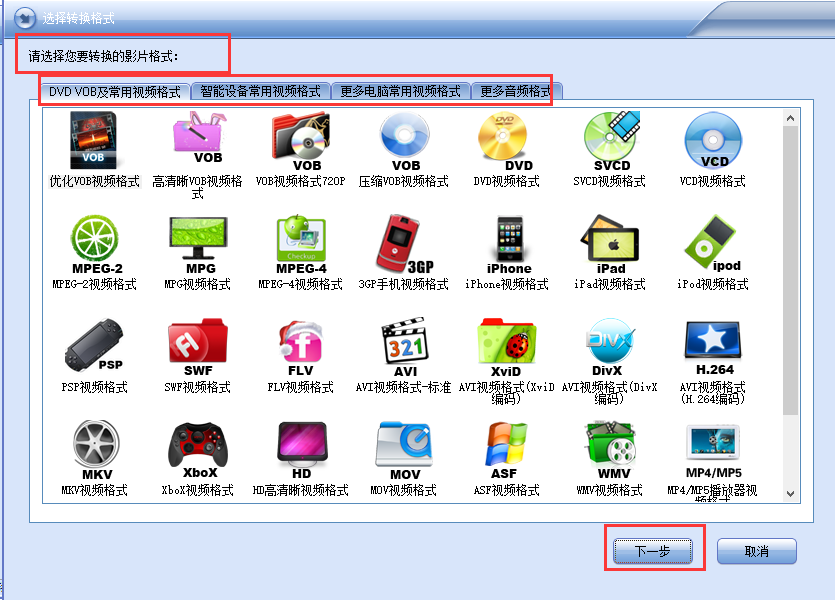The image size is (835, 600).
Task: Select the MKV film reel icon
Action: click(96, 450)
